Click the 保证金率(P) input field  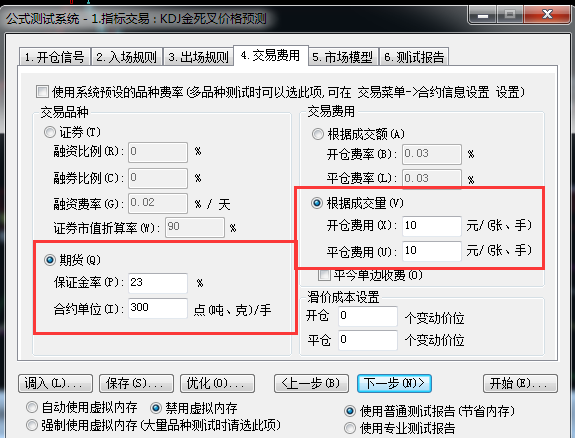pos(158,283)
